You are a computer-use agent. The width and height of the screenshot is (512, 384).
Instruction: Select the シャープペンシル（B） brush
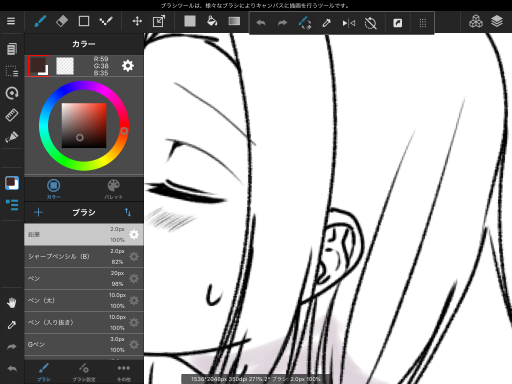click(84, 256)
